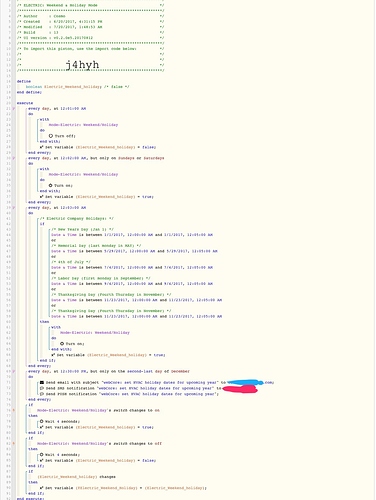Image resolution: width=376 pixels, height=500 pixels.
Task: Click the Mode-Electric: Weekend/Holiday device under the 12:02 timer
Action: (x=83, y=174)
